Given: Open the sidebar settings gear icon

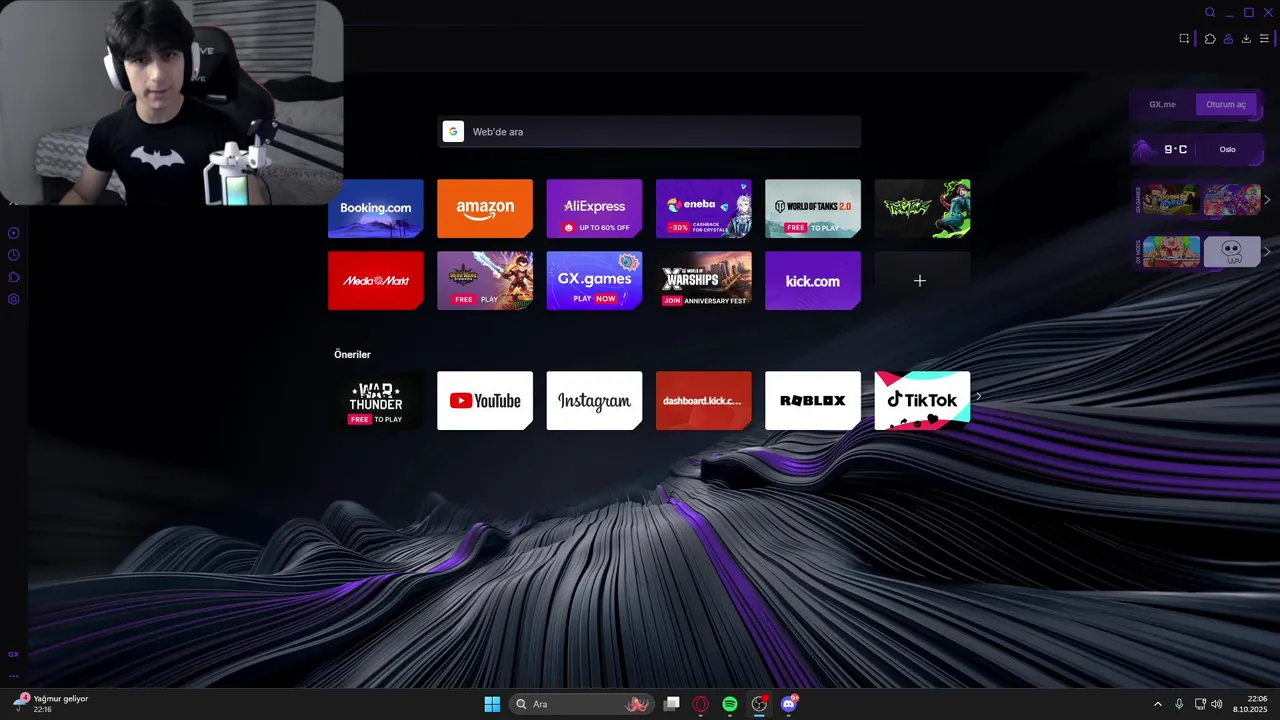Looking at the screenshot, I should pos(14,299).
